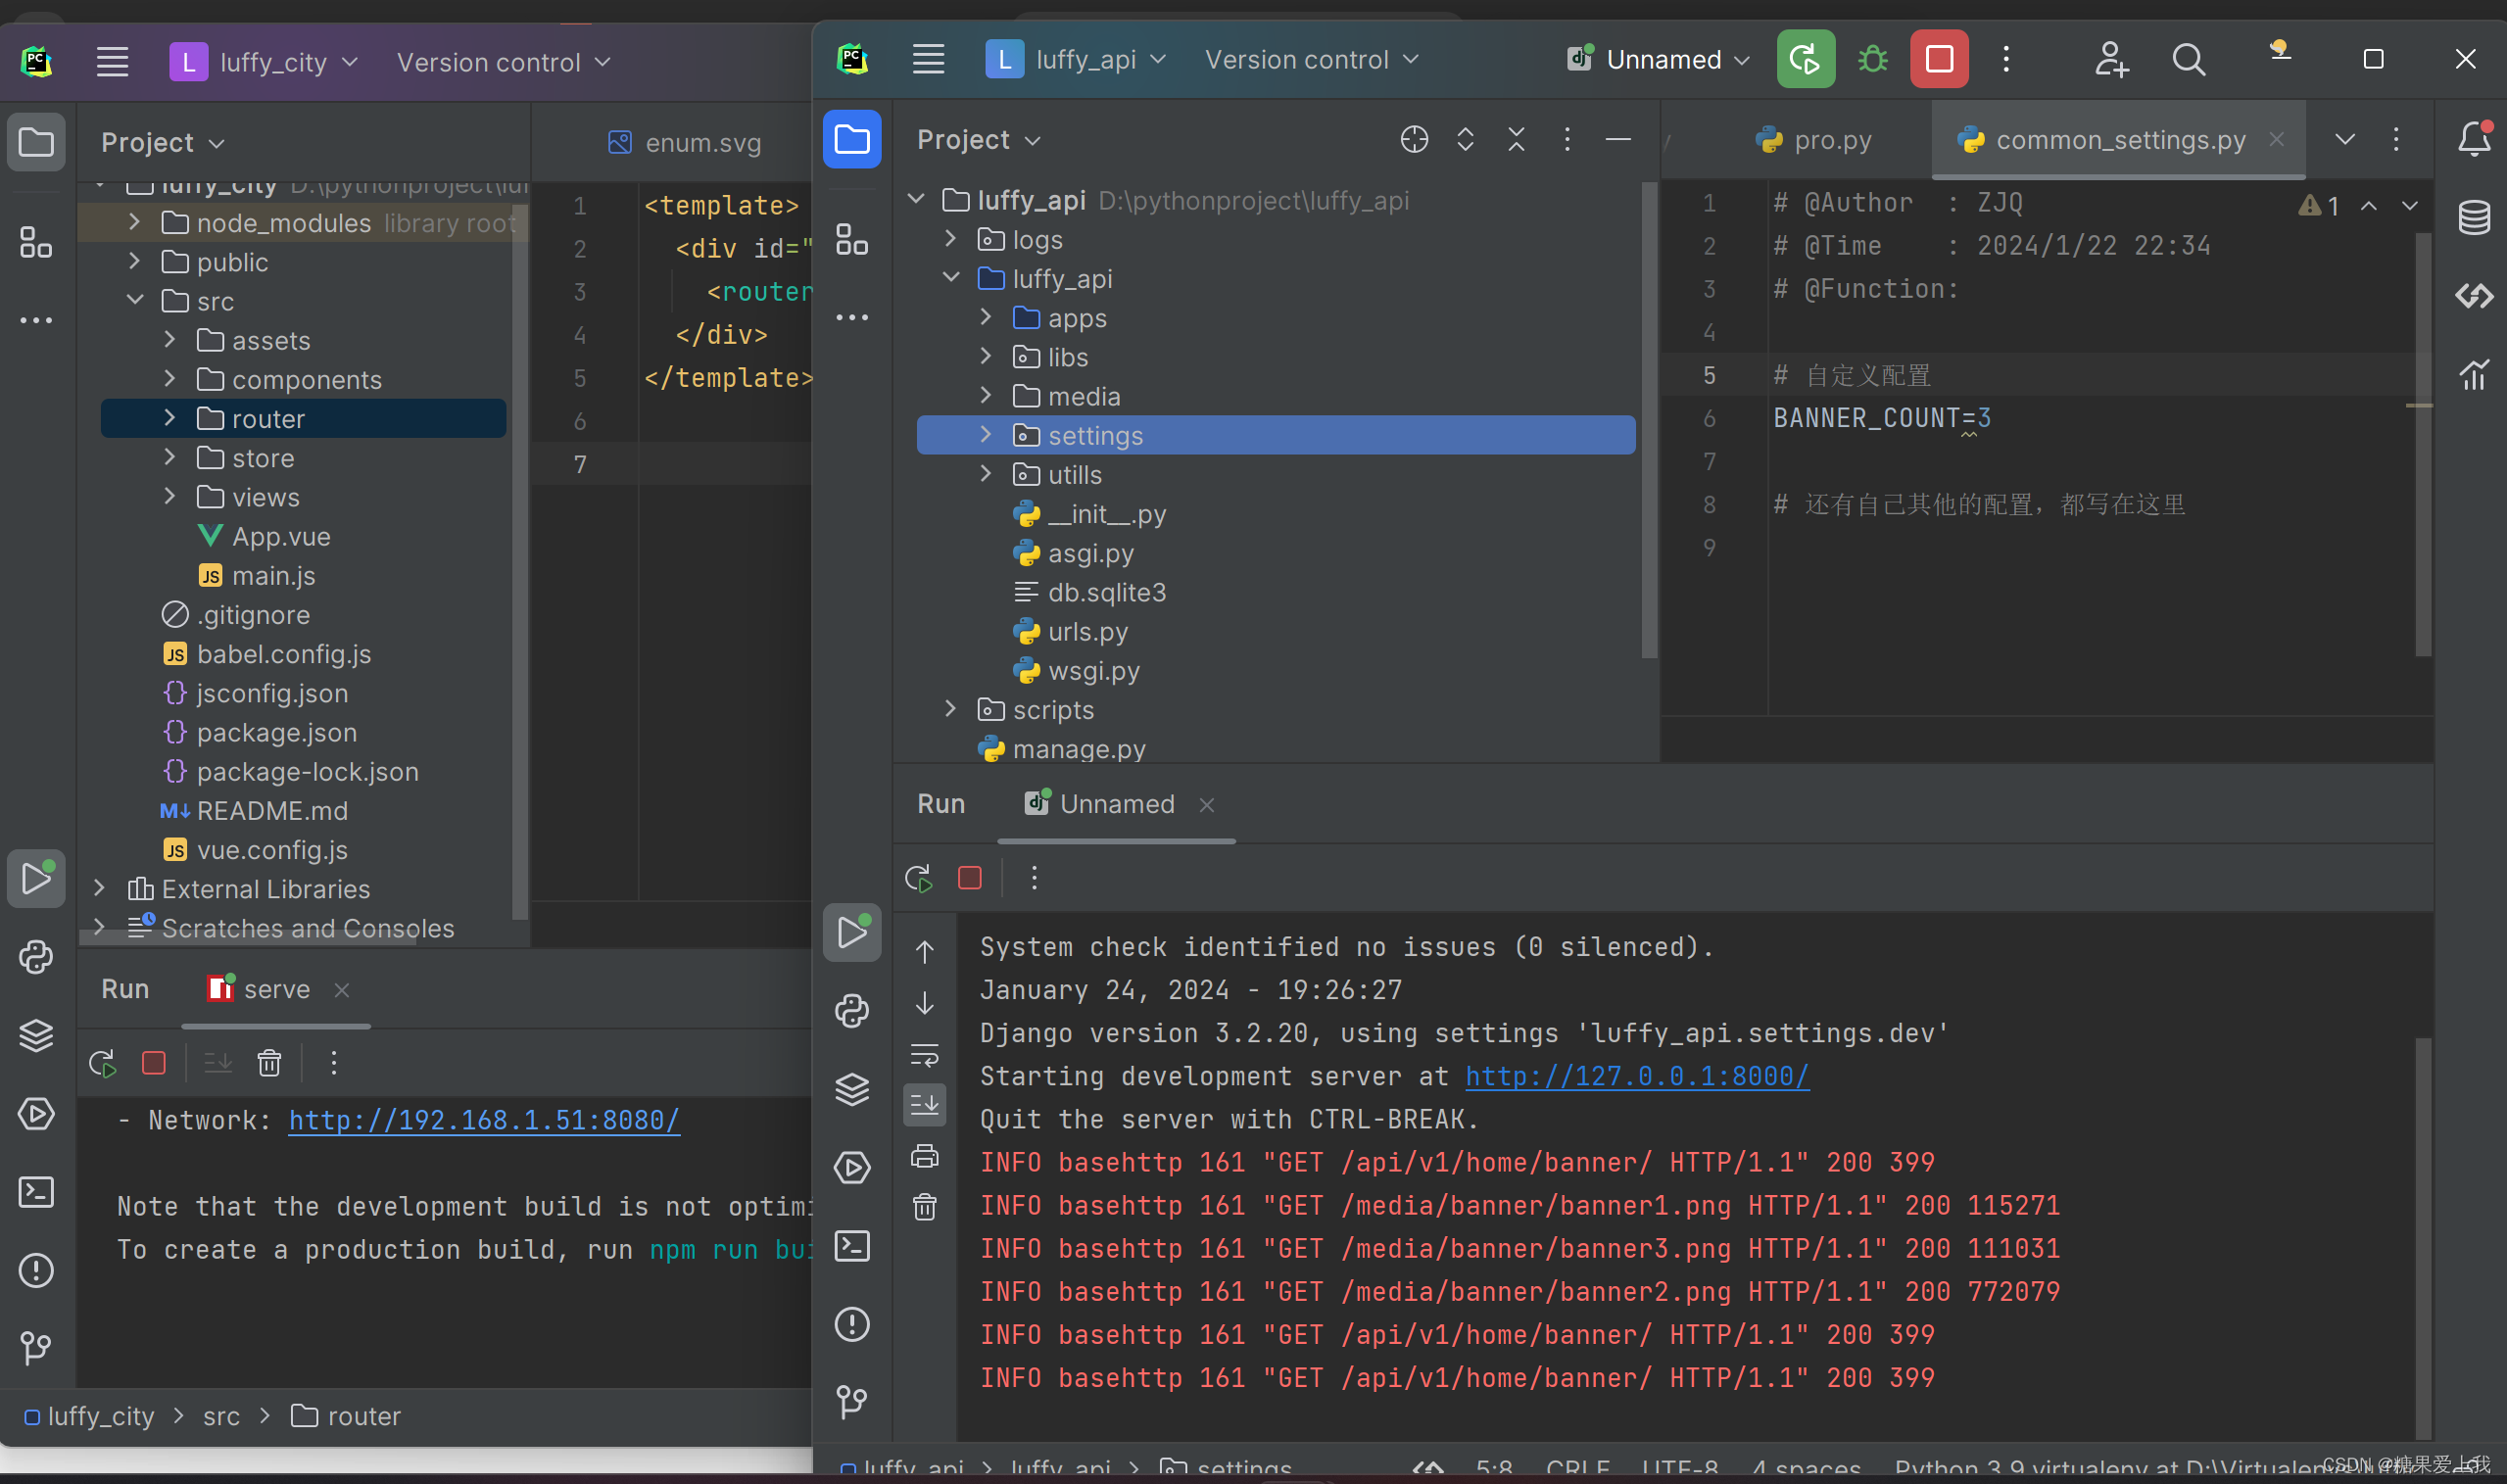
Task: Collapse the src folder in luffy_city
Action: coord(135,301)
